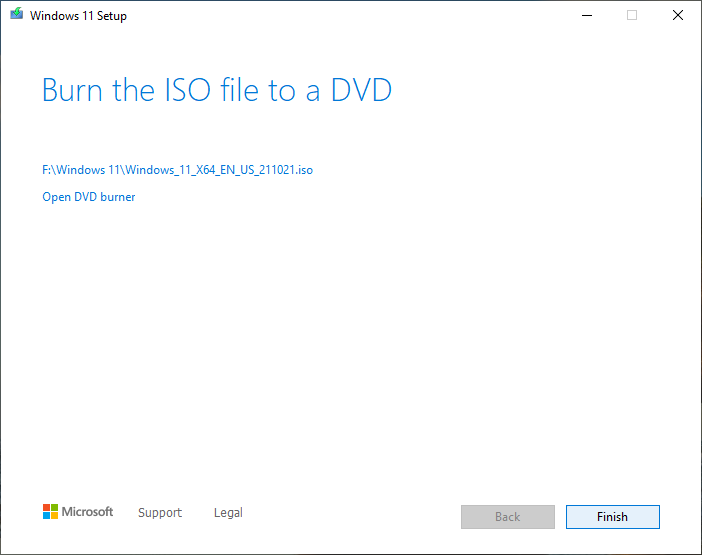This screenshot has width=702, height=555.
Task: Close the Windows 11 Setup window
Action: pyautogui.click(x=678, y=15)
